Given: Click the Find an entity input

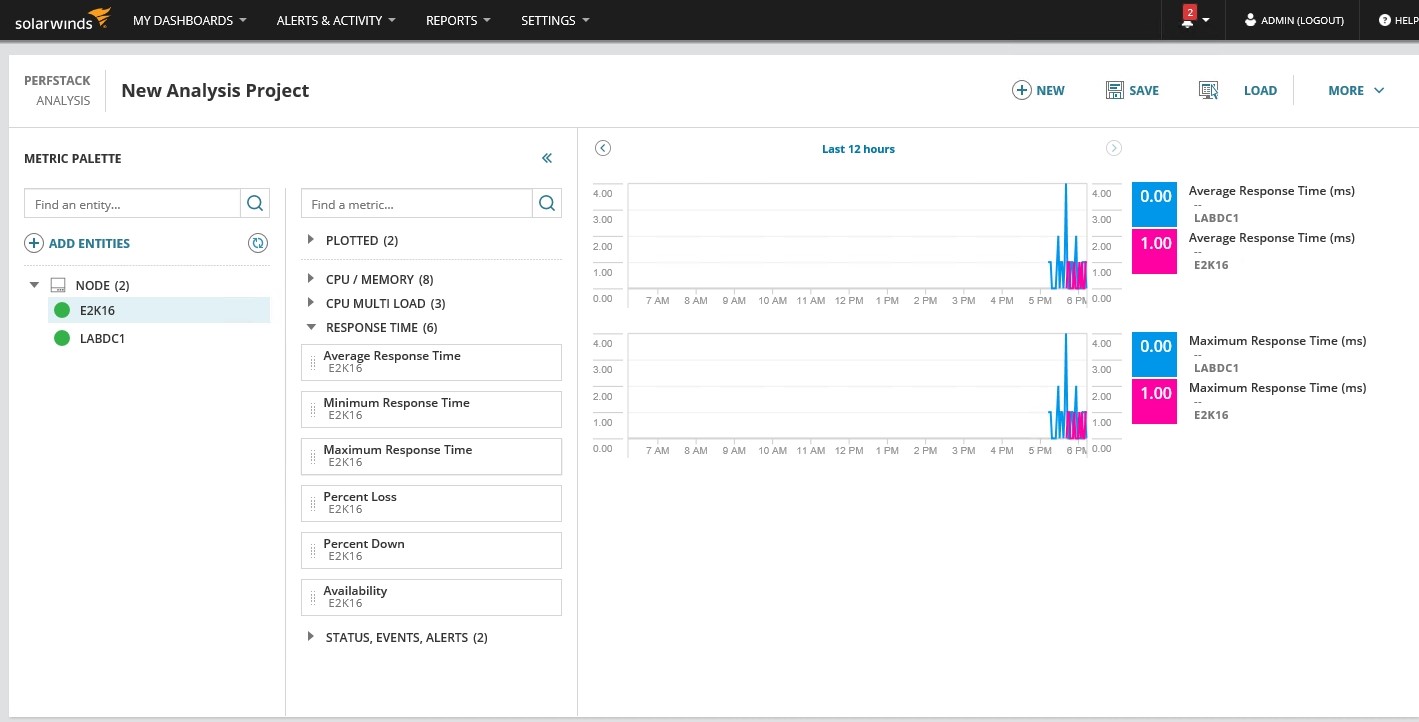Looking at the screenshot, I should point(132,203).
